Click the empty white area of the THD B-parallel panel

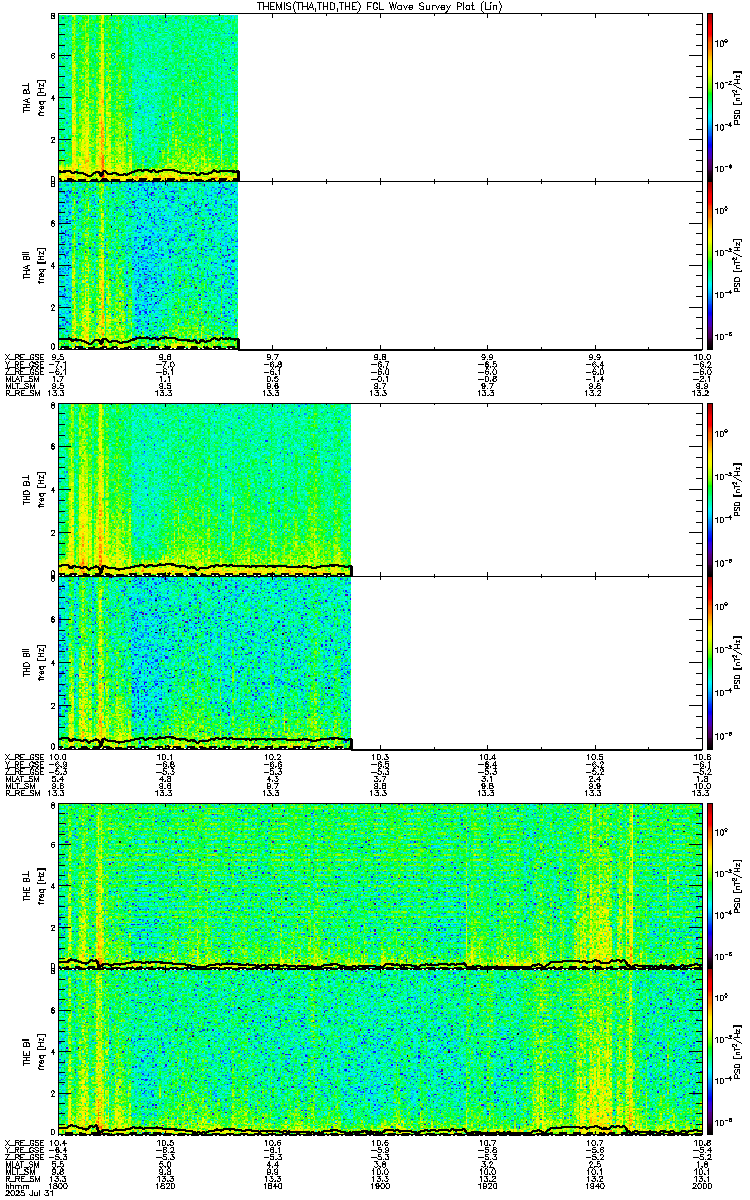click(x=525, y=662)
